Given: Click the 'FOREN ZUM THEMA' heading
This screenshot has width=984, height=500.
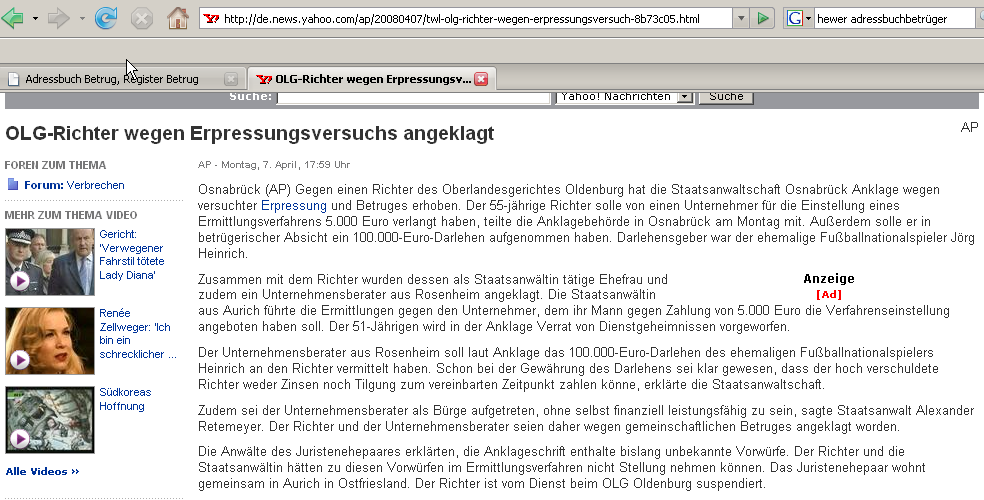Looking at the screenshot, I should coord(55,165).
